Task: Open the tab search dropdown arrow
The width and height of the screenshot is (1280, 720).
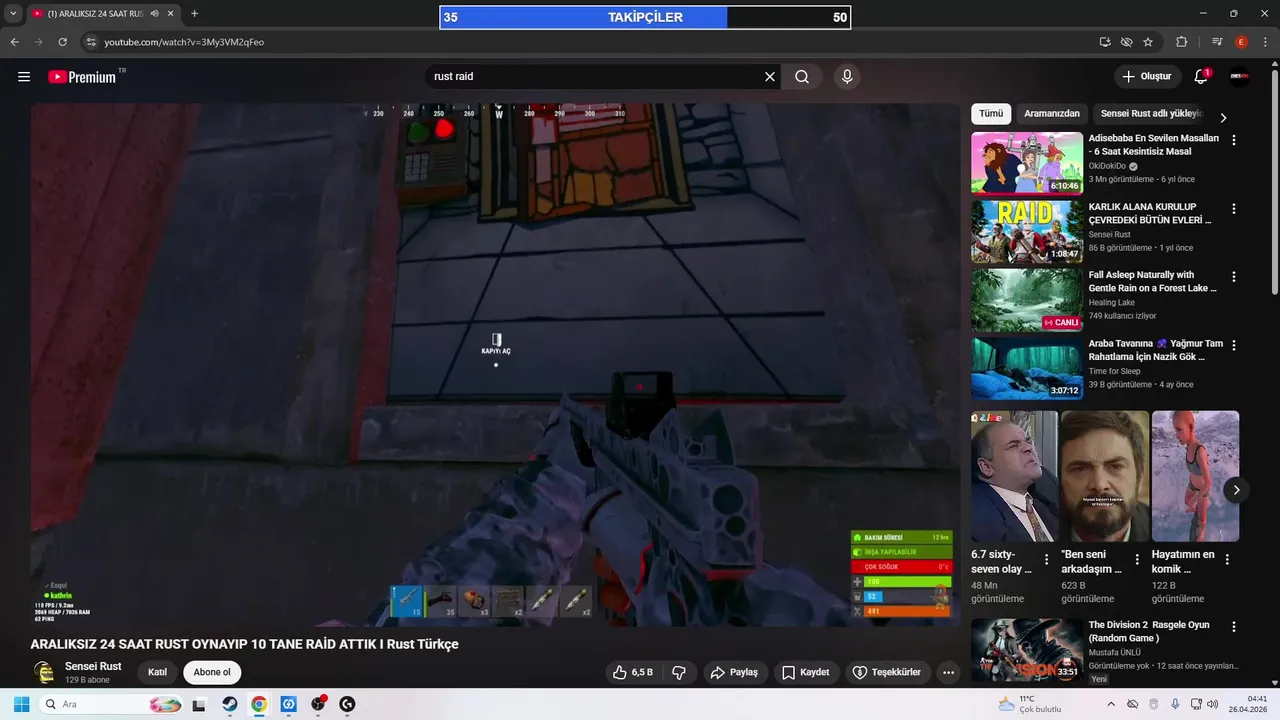Action: pyautogui.click(x=13, y=14)
